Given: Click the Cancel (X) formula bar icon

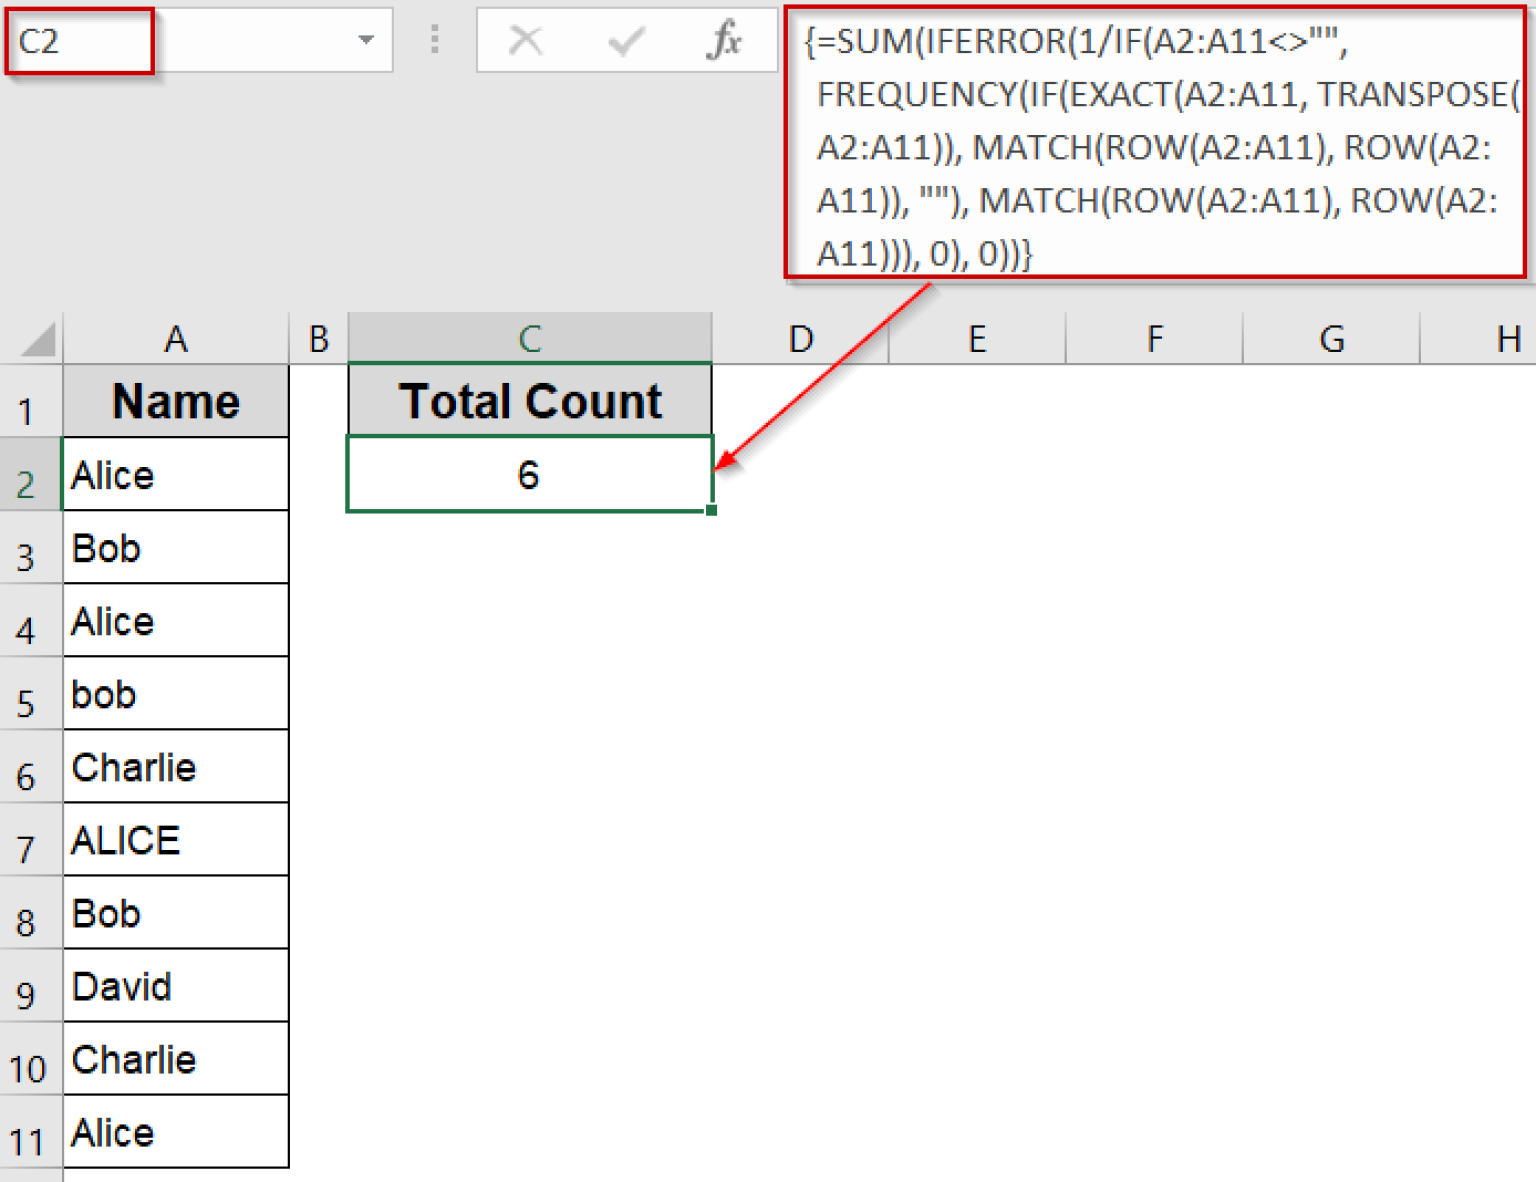Looking at the screenshot, I should (x=525, y=41).
